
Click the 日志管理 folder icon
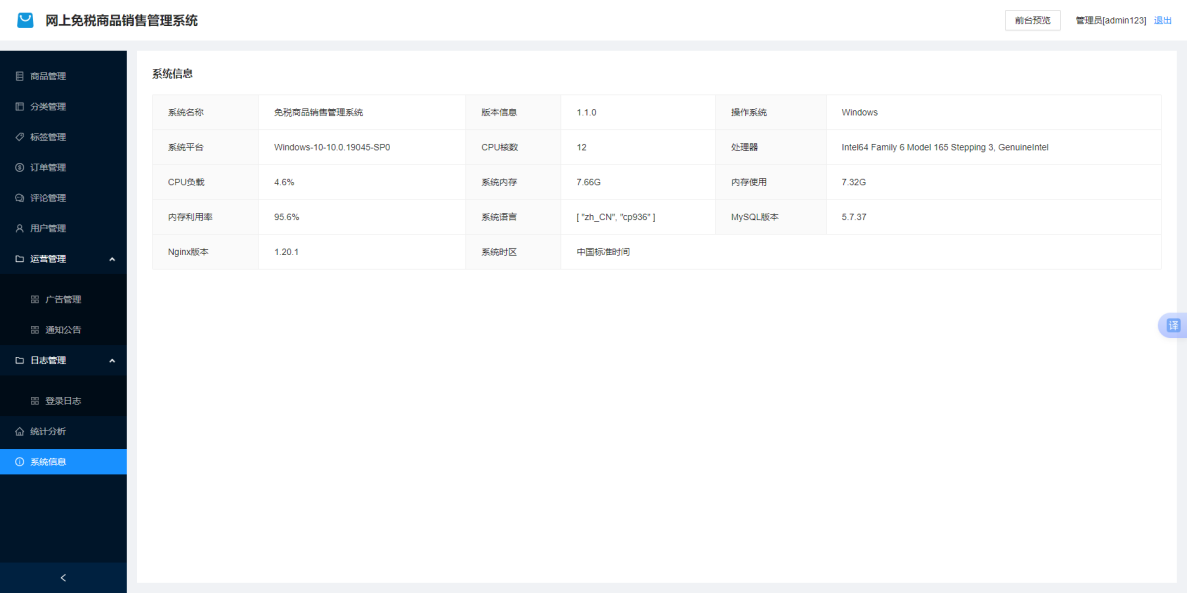click(20, 360)
